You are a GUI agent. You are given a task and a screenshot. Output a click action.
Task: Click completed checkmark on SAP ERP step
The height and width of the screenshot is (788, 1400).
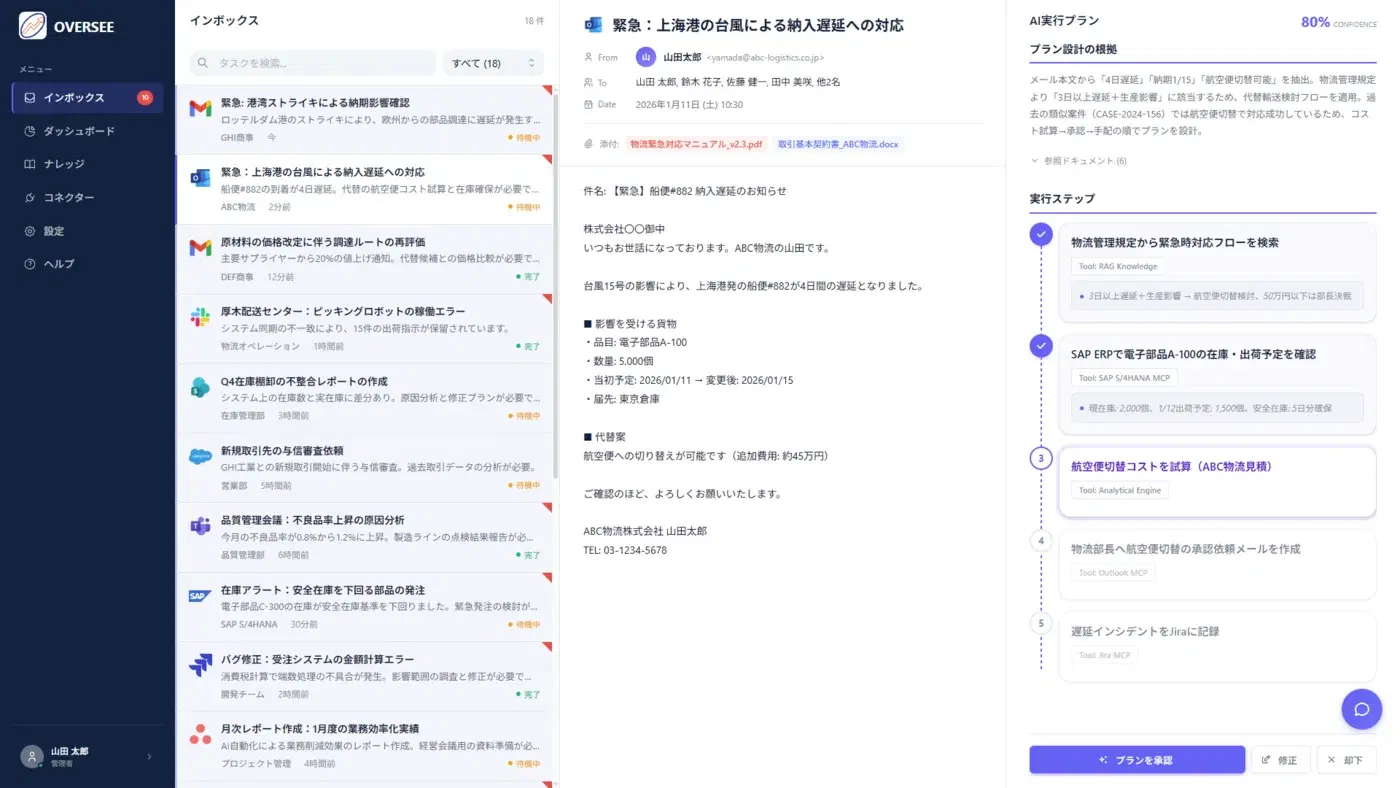coord(1041,346)
